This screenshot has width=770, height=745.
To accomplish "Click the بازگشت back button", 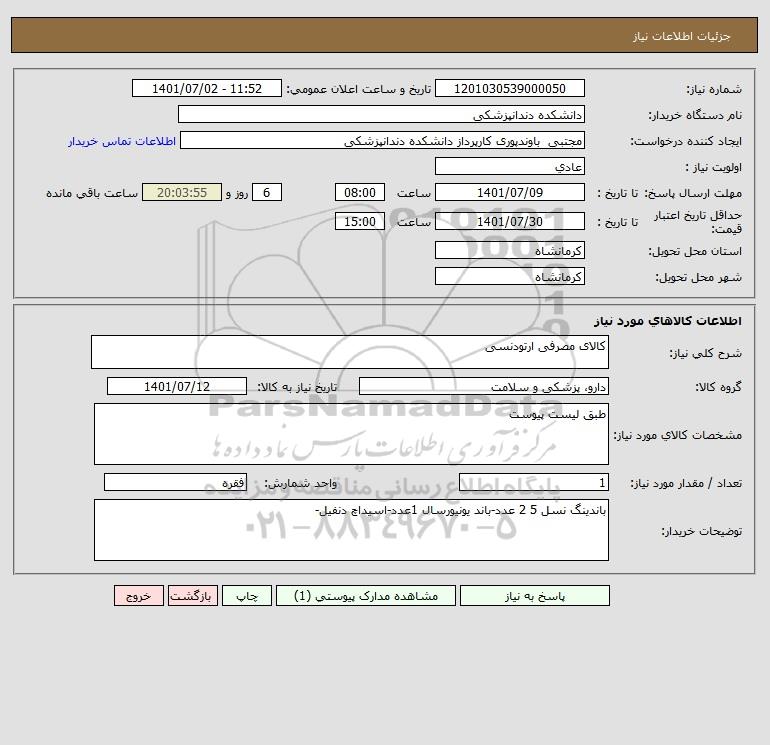I will 192,596.
